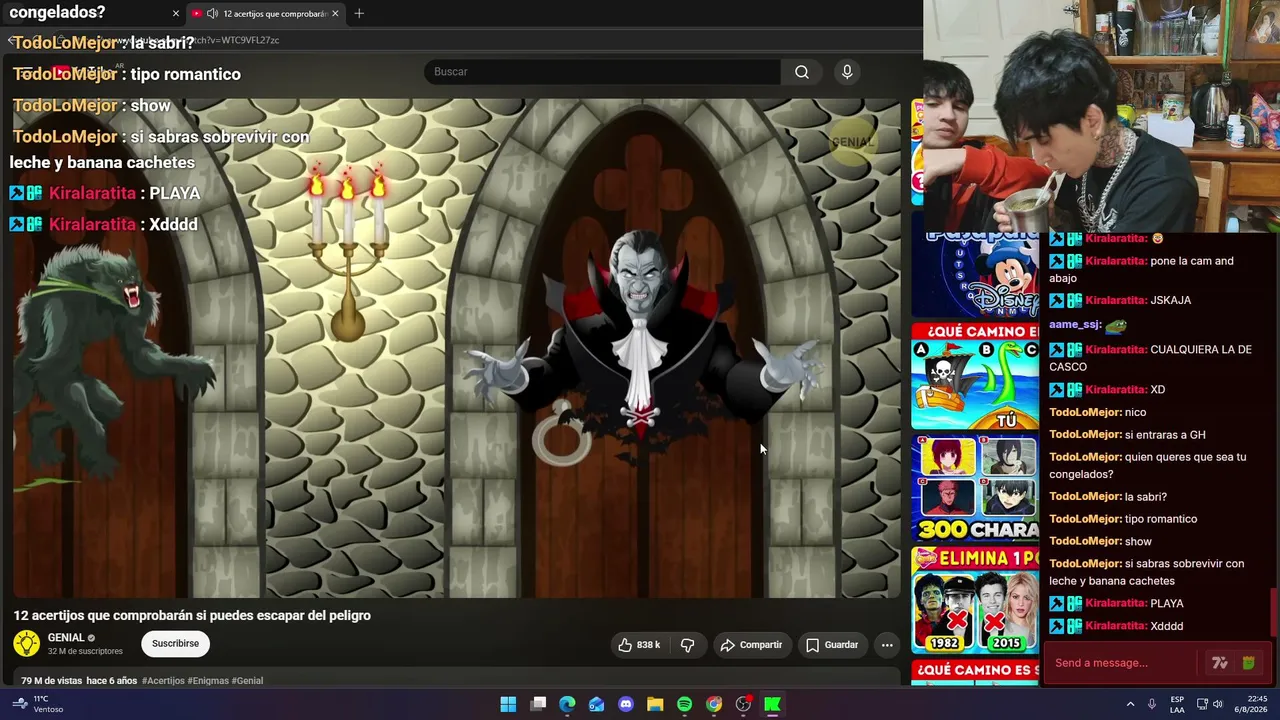Click the Suscribirse button
The height and width of the screenshot is (720, 1280).
point(175,644)
